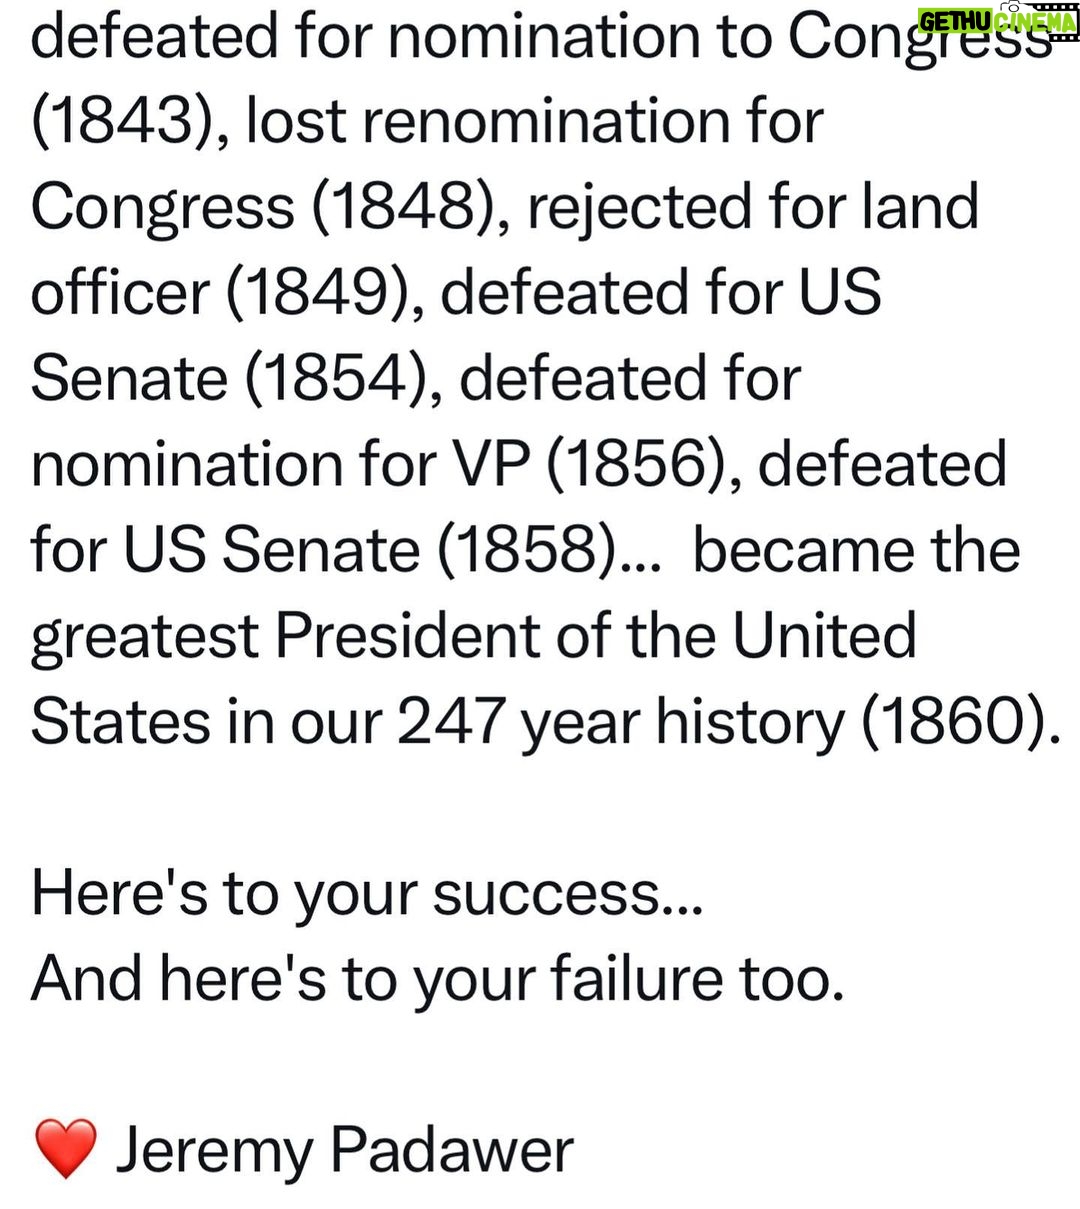Click the line "And here's to your failure too."

[x=438, y=978]
